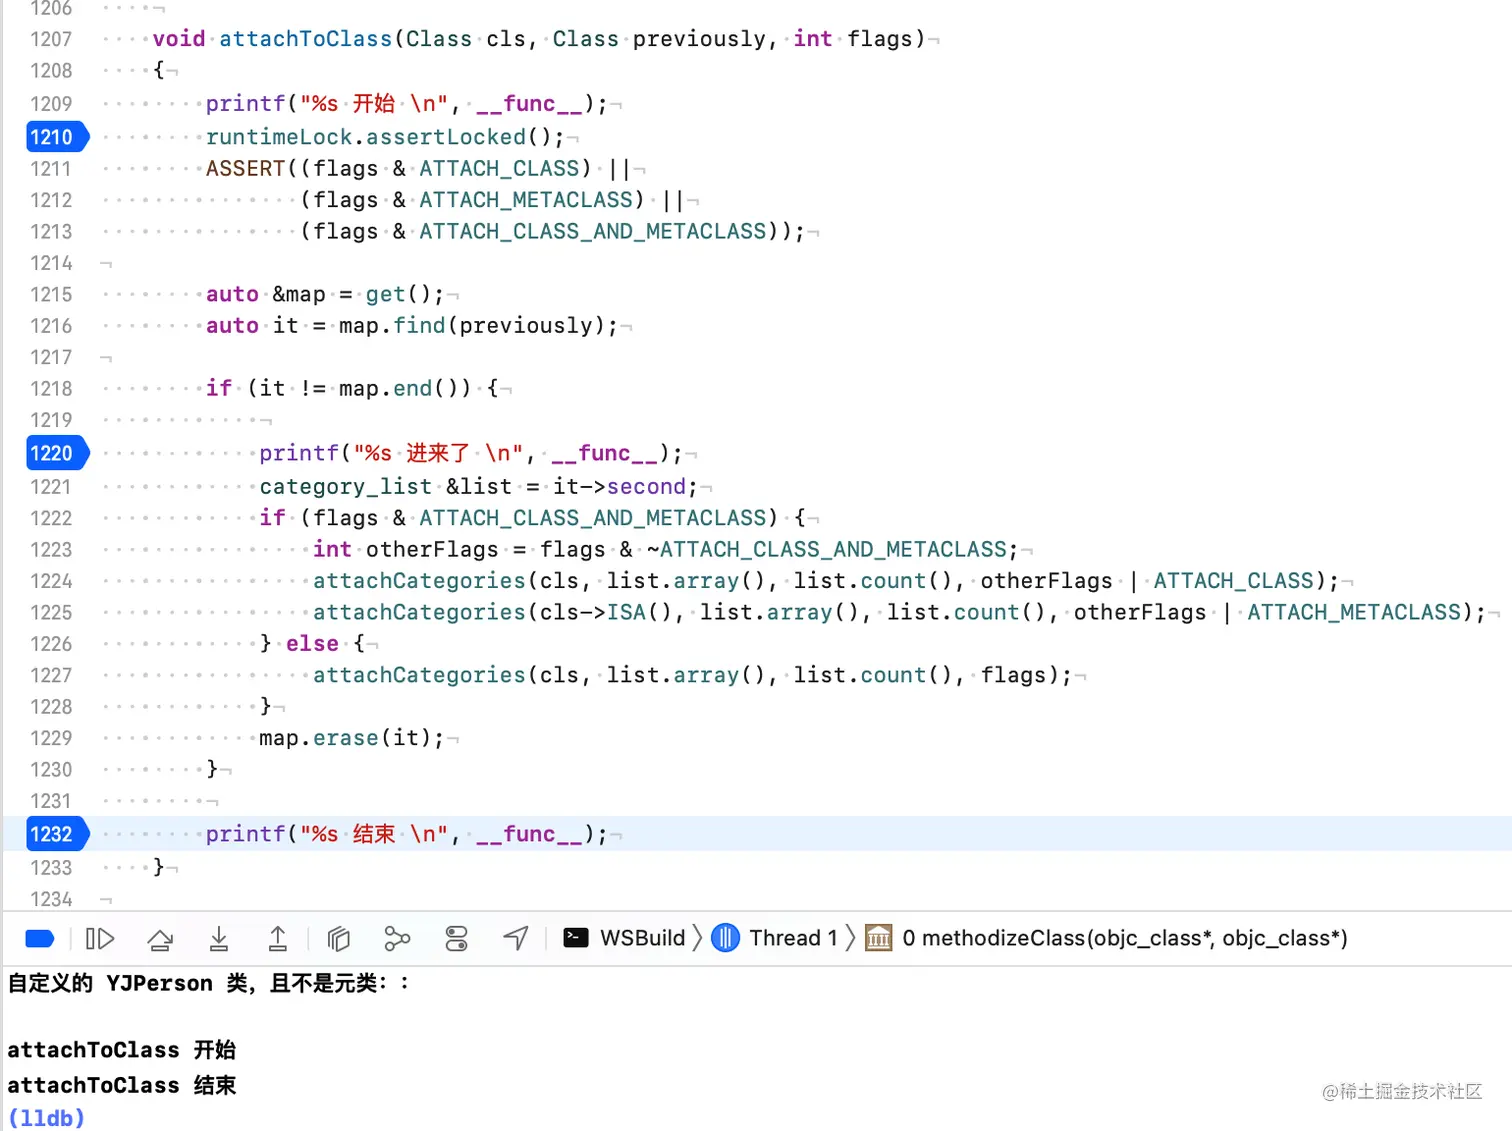The height and width of the screenshot is (1131, 1512).
Task: Step over the current line
Action: click(x=160, y=938)
